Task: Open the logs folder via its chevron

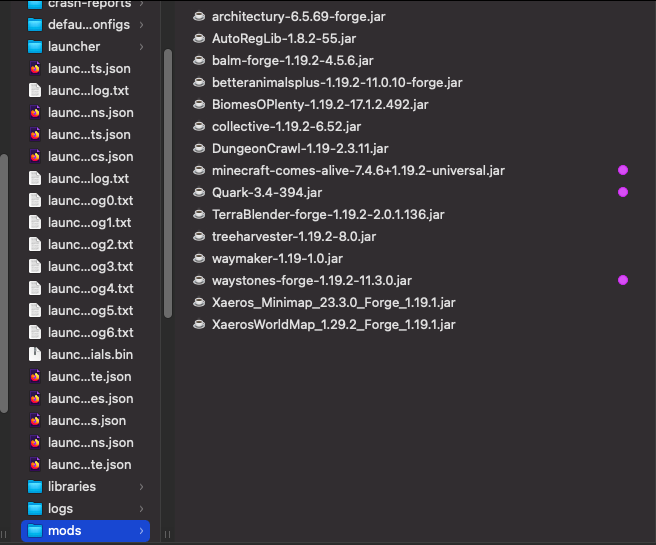Action: coord(141,509)
